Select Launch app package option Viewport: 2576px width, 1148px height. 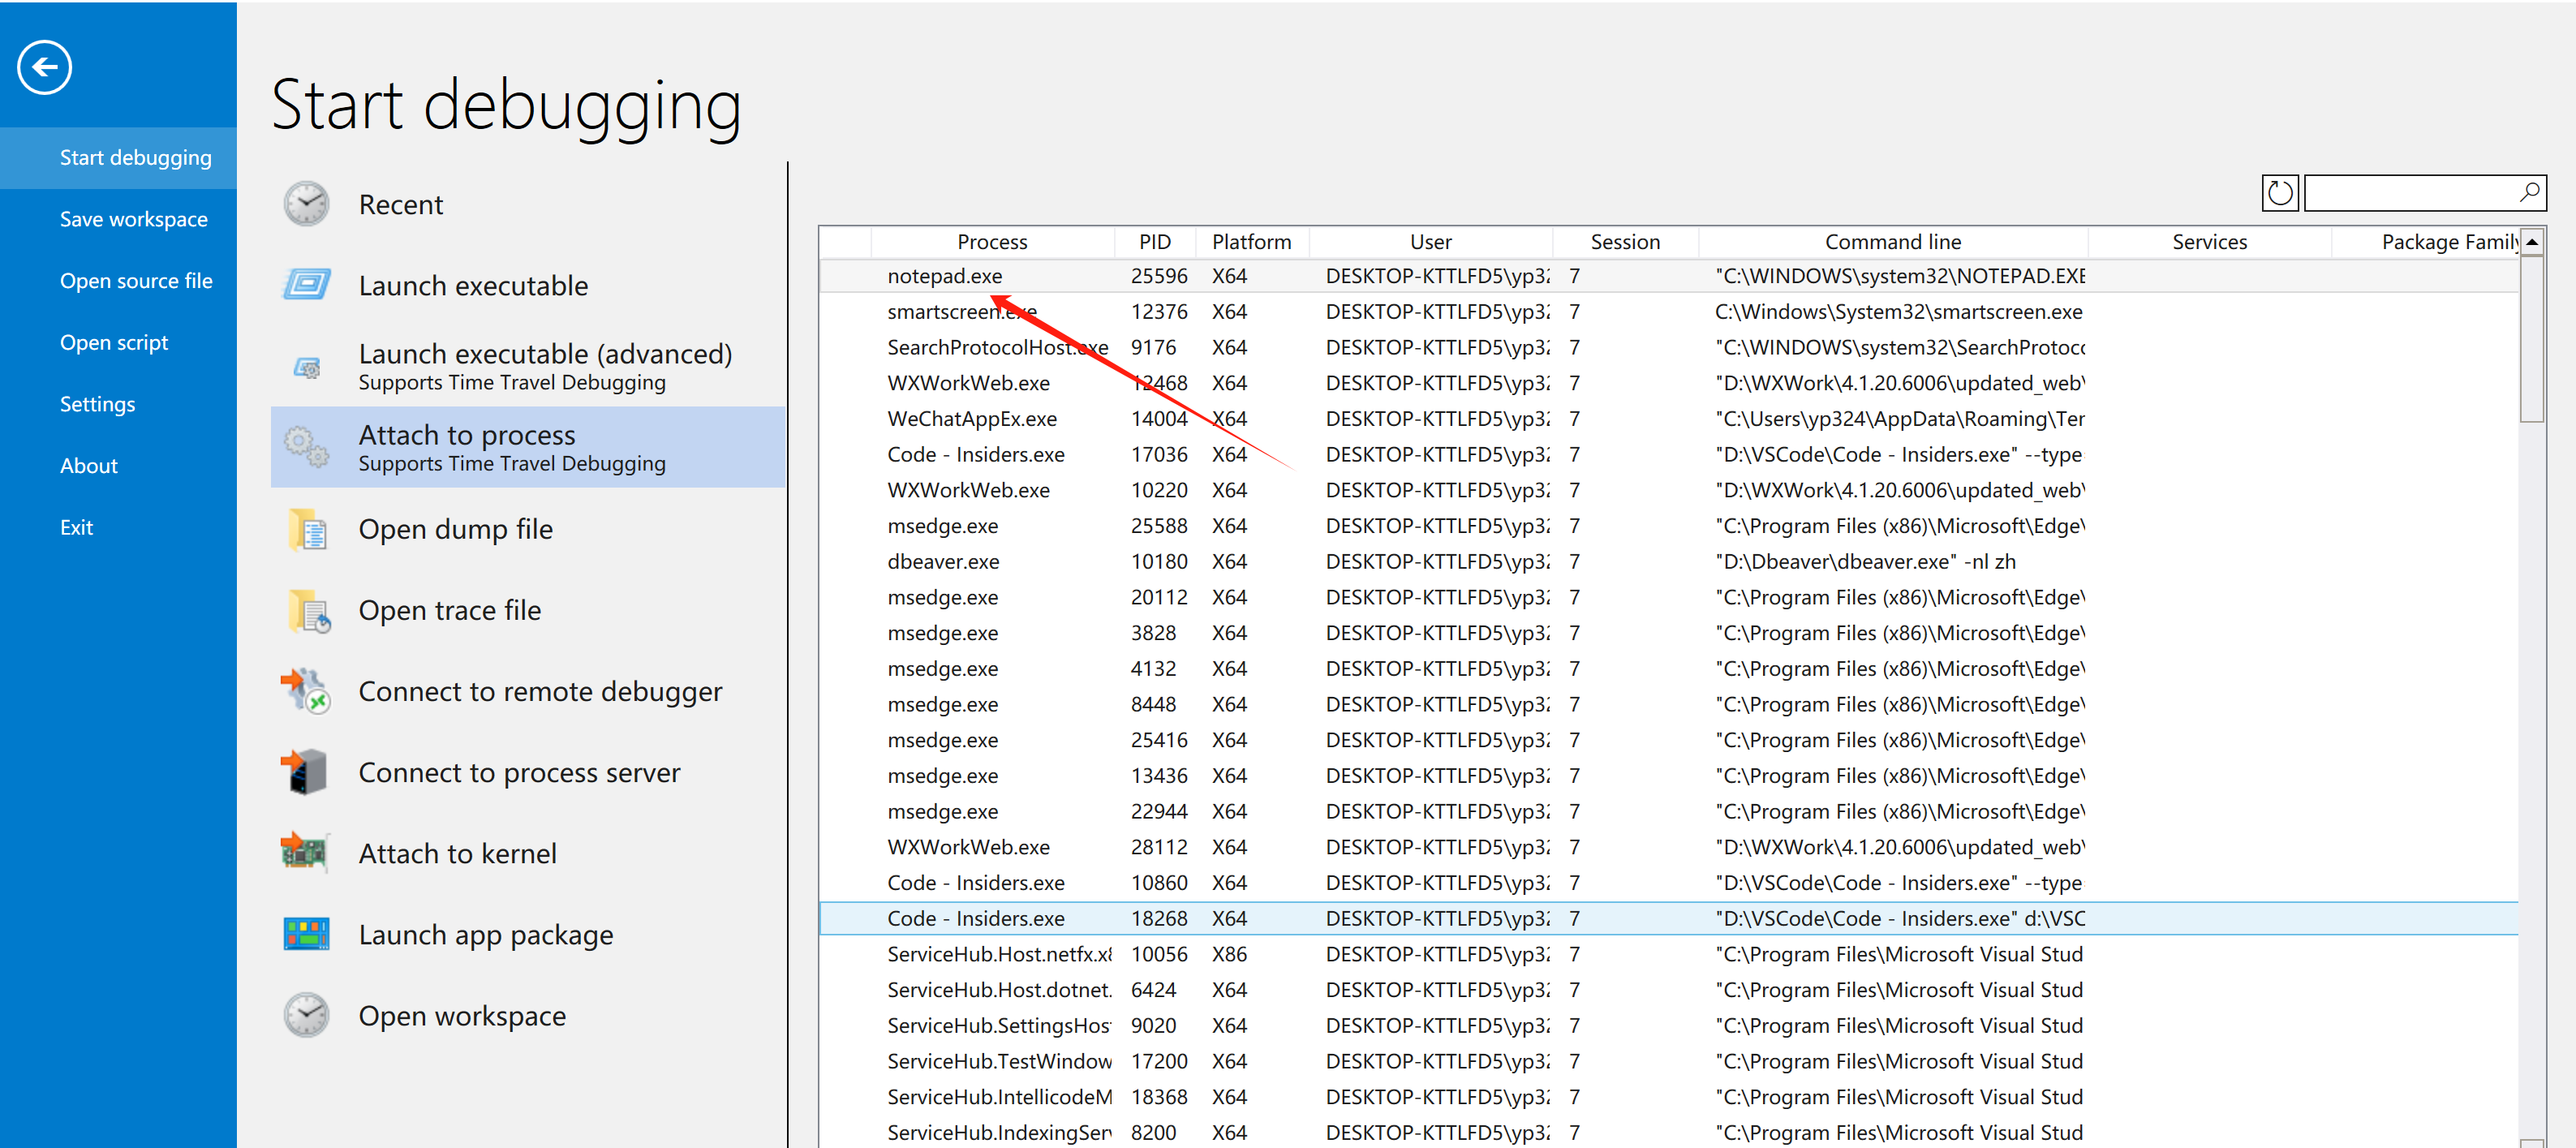[x=528, y=934]
